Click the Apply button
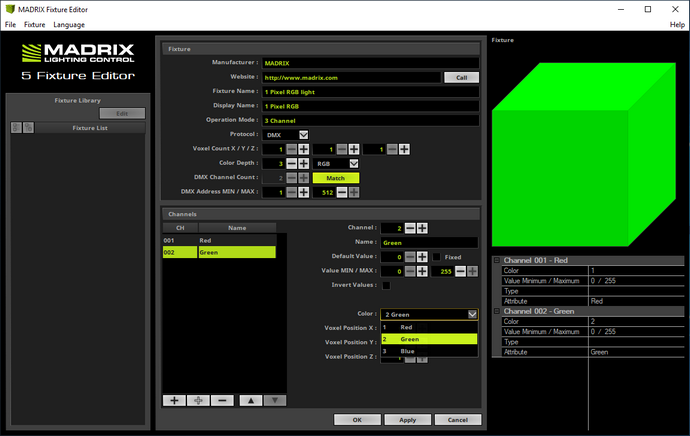This screenshot has height=436, width=690. (x=407, y=420)
